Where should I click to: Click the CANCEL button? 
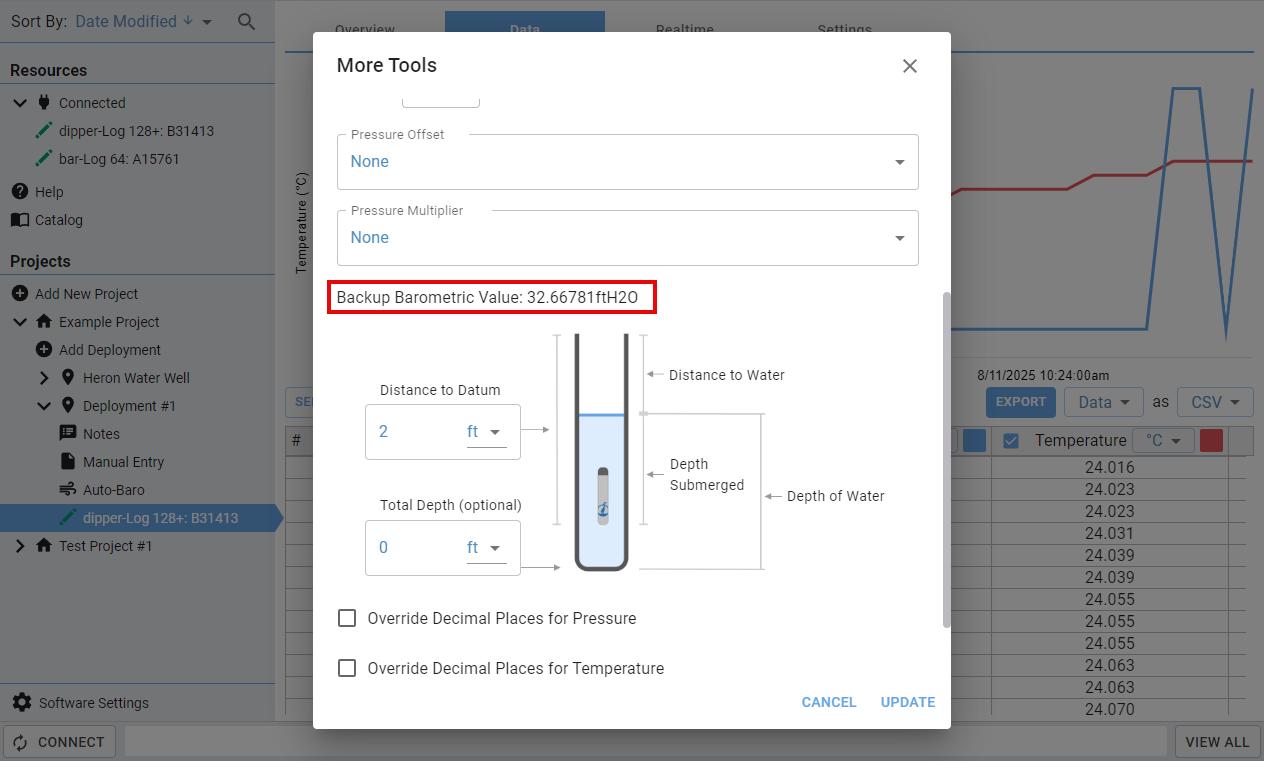coord(828,702)
